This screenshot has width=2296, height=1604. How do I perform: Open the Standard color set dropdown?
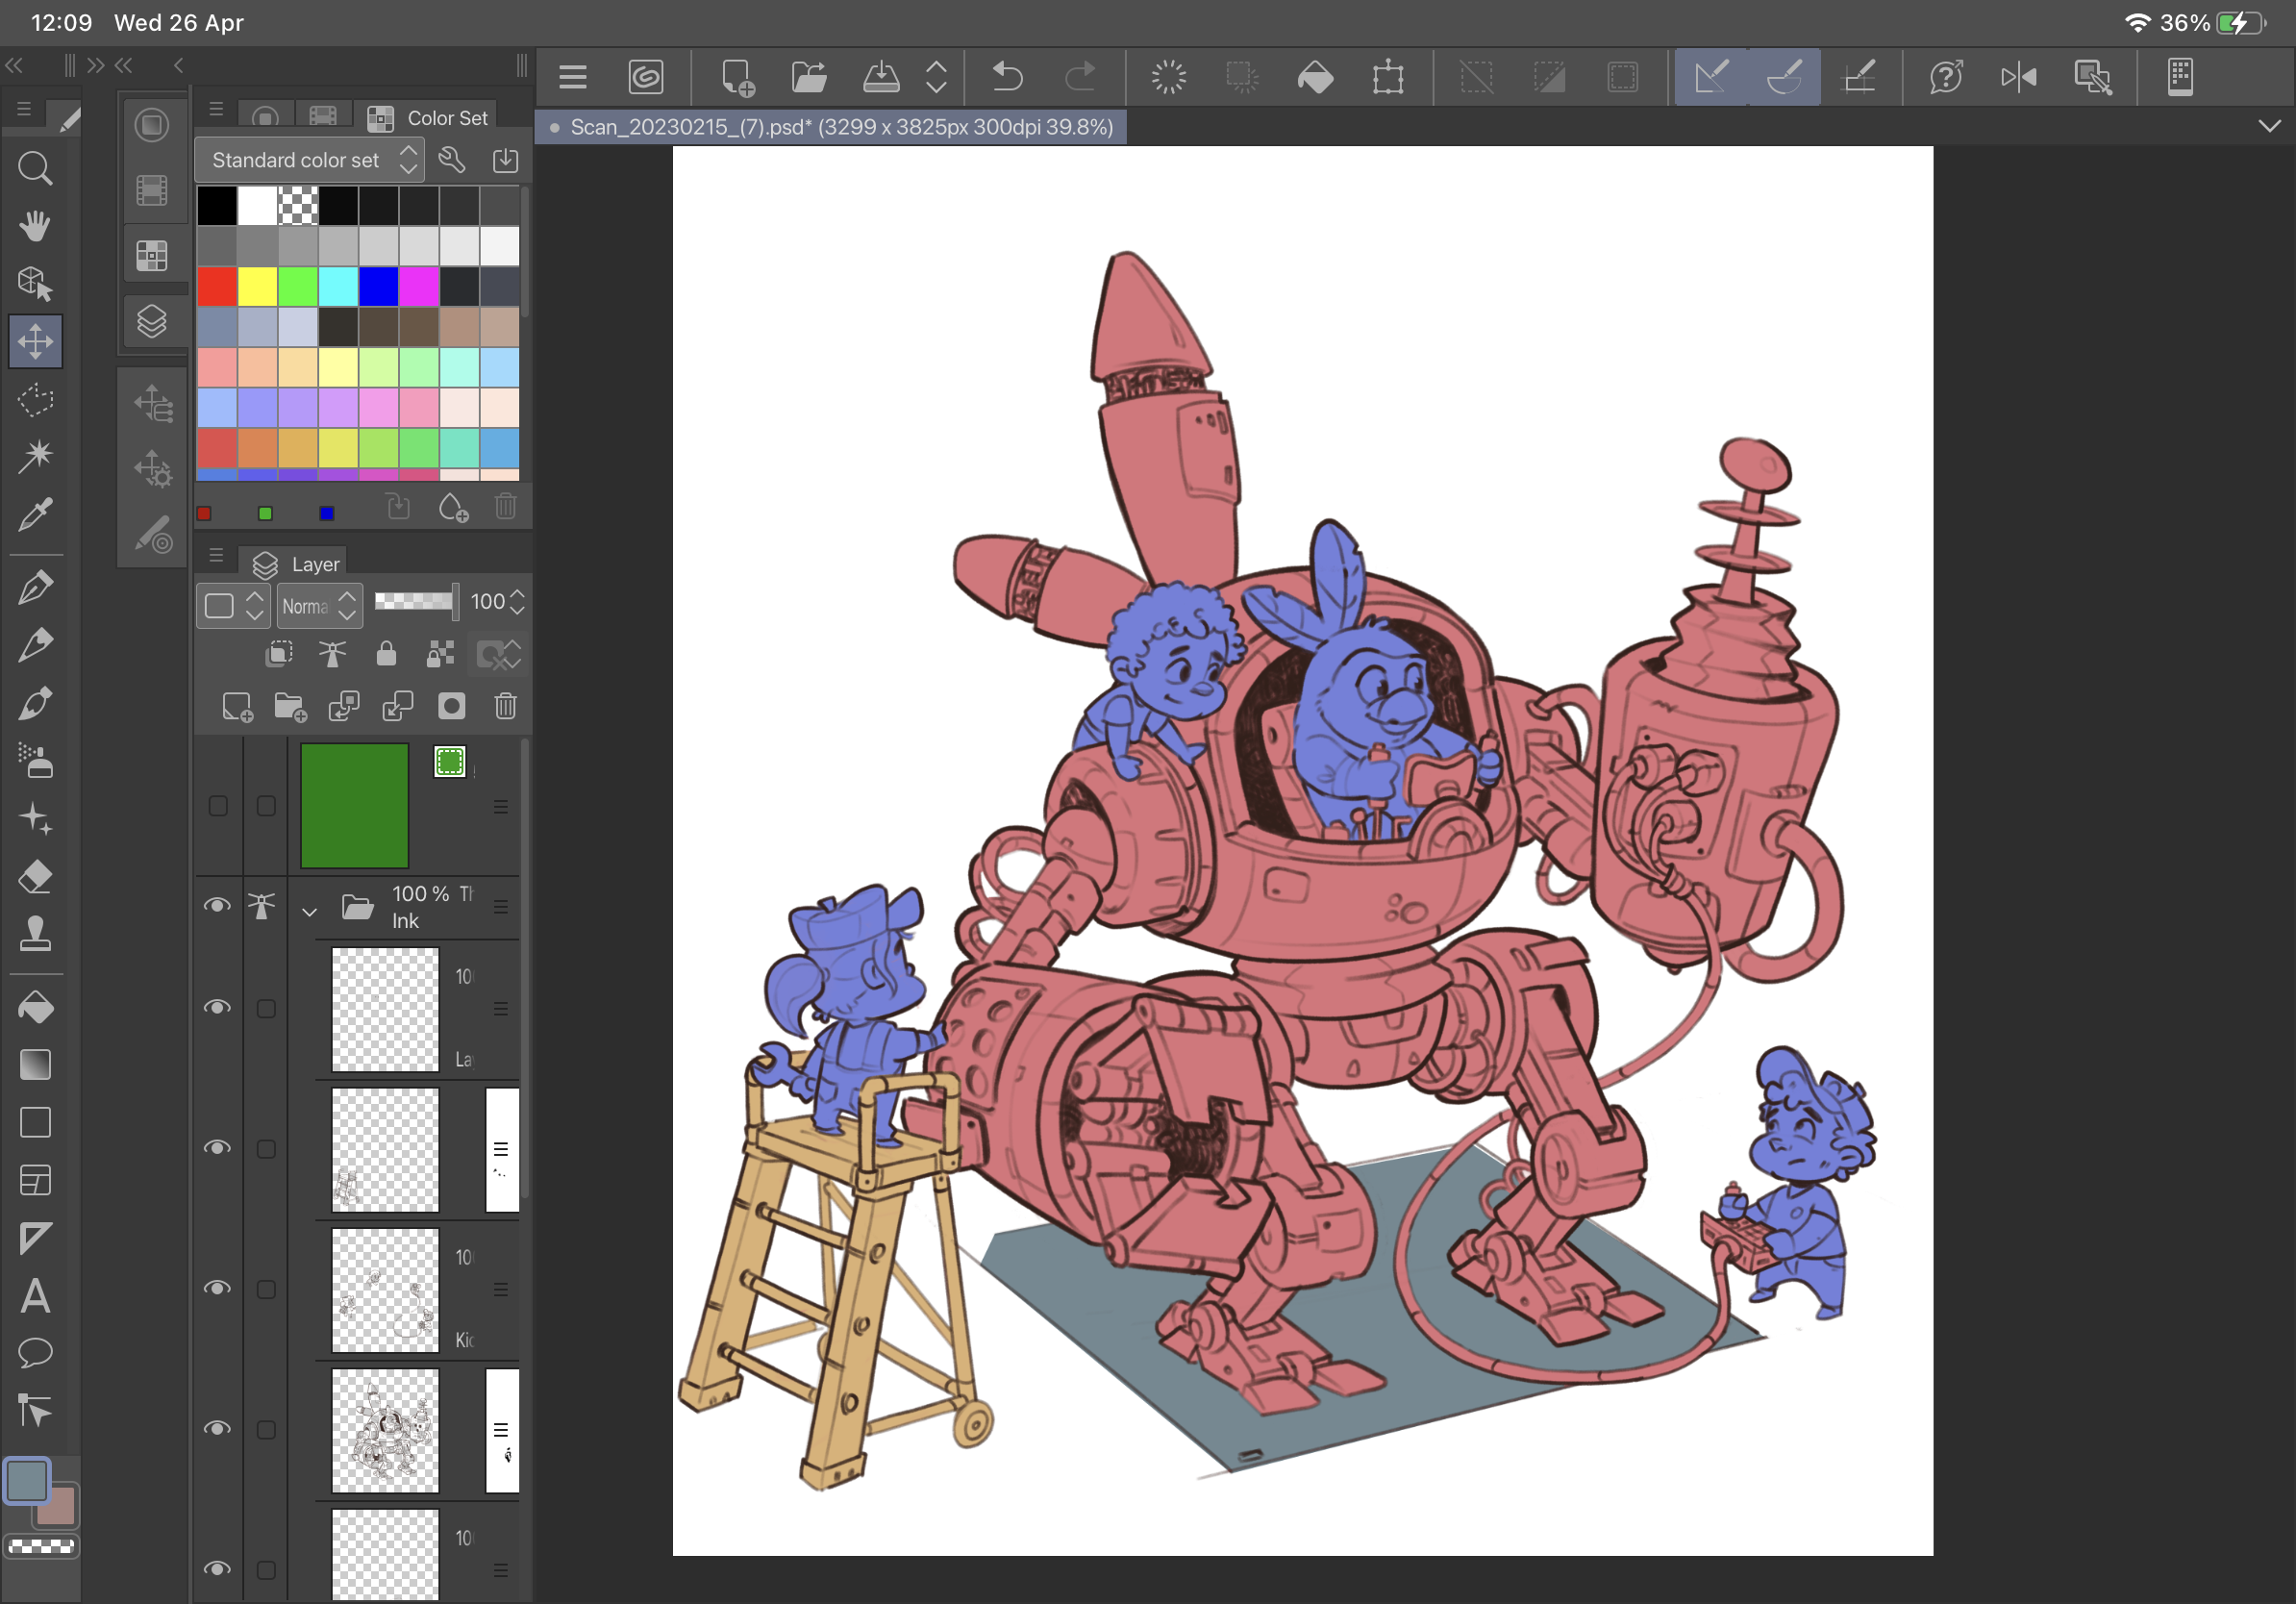[x=310, y=160]
